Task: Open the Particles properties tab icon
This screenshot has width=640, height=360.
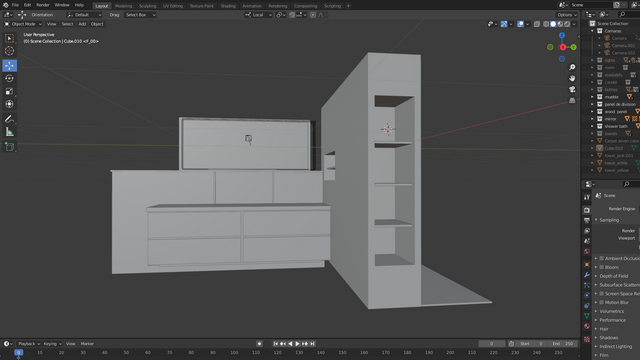Action: (x=587, y=285)
